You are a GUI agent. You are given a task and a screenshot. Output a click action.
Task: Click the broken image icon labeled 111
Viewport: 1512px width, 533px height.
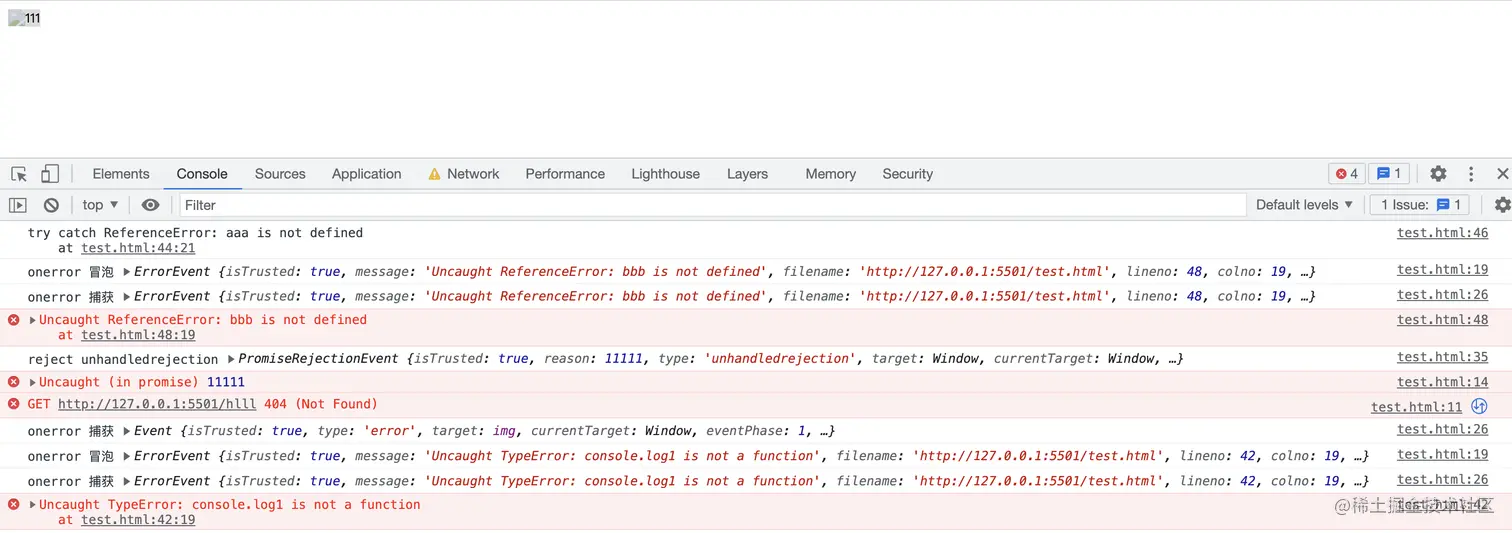pyautogui.click(x=24, y=18)
